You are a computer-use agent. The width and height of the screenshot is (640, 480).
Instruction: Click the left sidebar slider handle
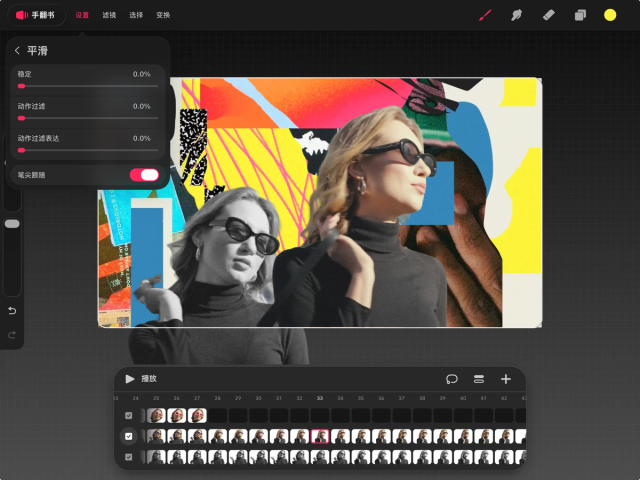coord(12,224)
